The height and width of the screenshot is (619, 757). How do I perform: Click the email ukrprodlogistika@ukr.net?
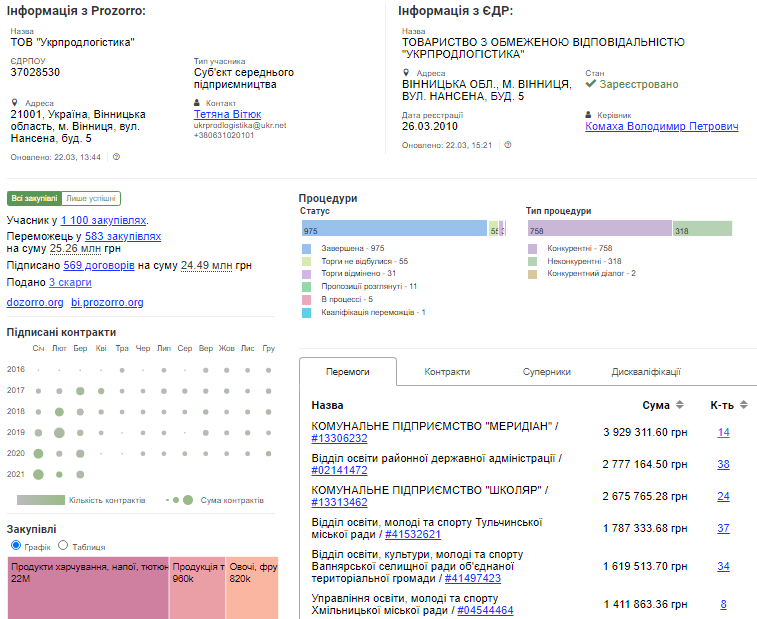[240, 125]
